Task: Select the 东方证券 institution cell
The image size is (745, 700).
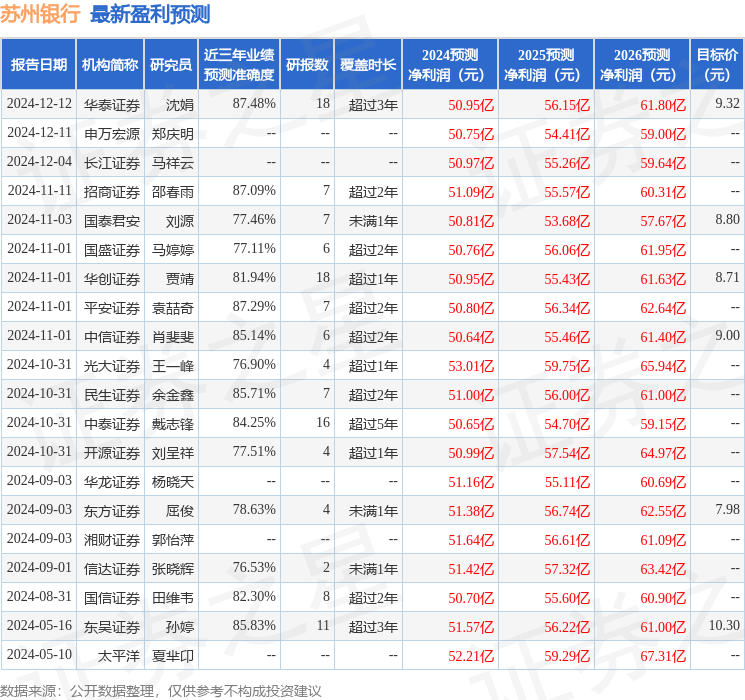Action: pyautogui.click(x=112, y=511)
